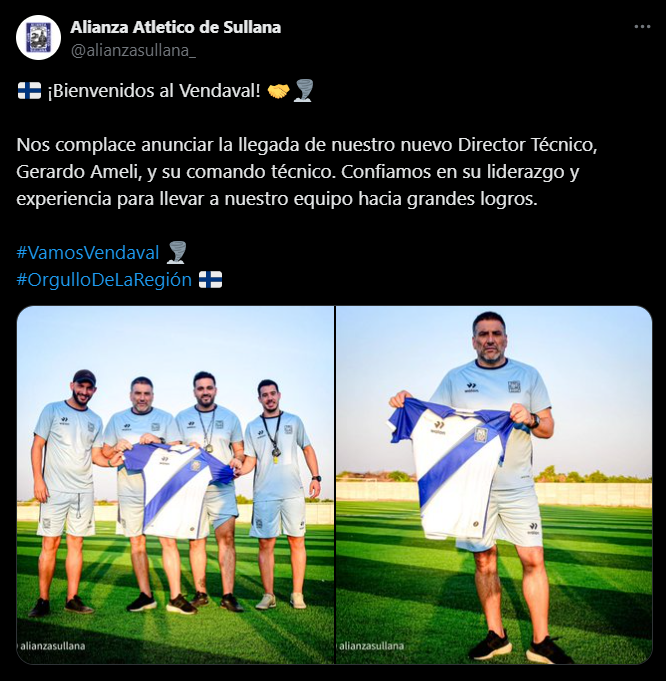Viewport: 666px width, 681px height.
Task: Click the man wearing a cap in the left photo
Action: (67, 492)
